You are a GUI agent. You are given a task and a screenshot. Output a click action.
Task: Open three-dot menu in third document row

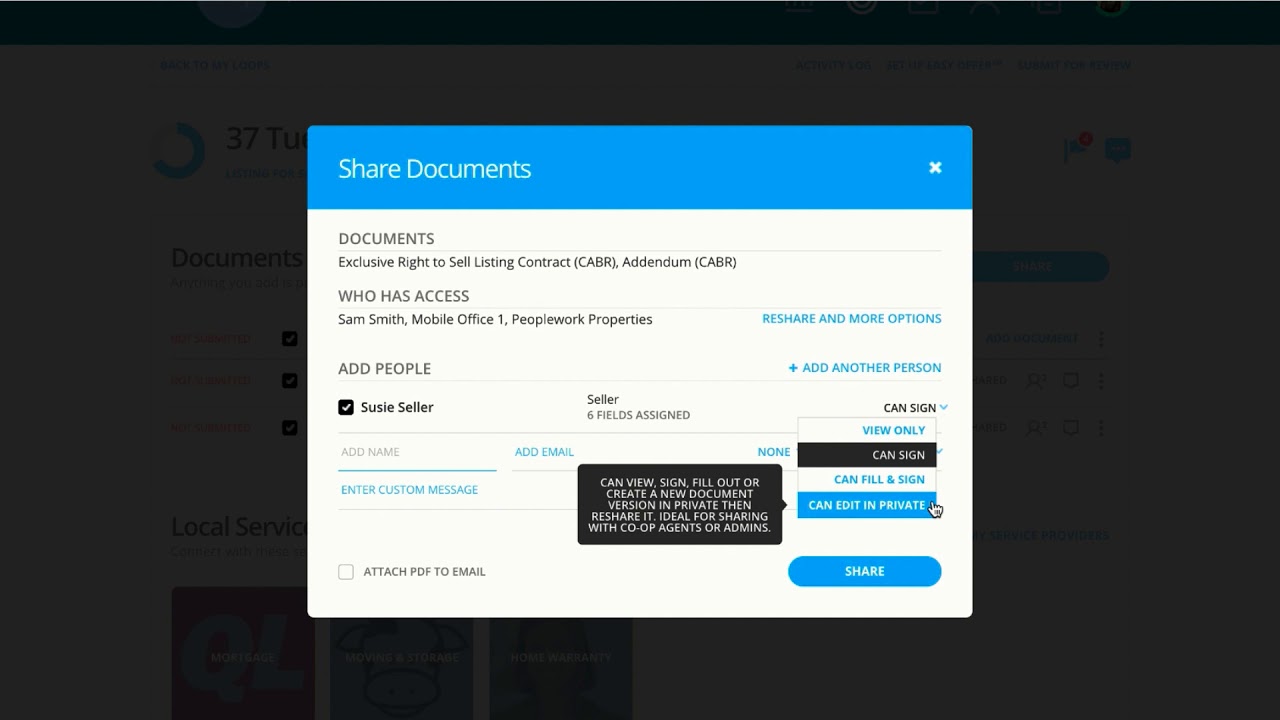tap(1100, 428)
